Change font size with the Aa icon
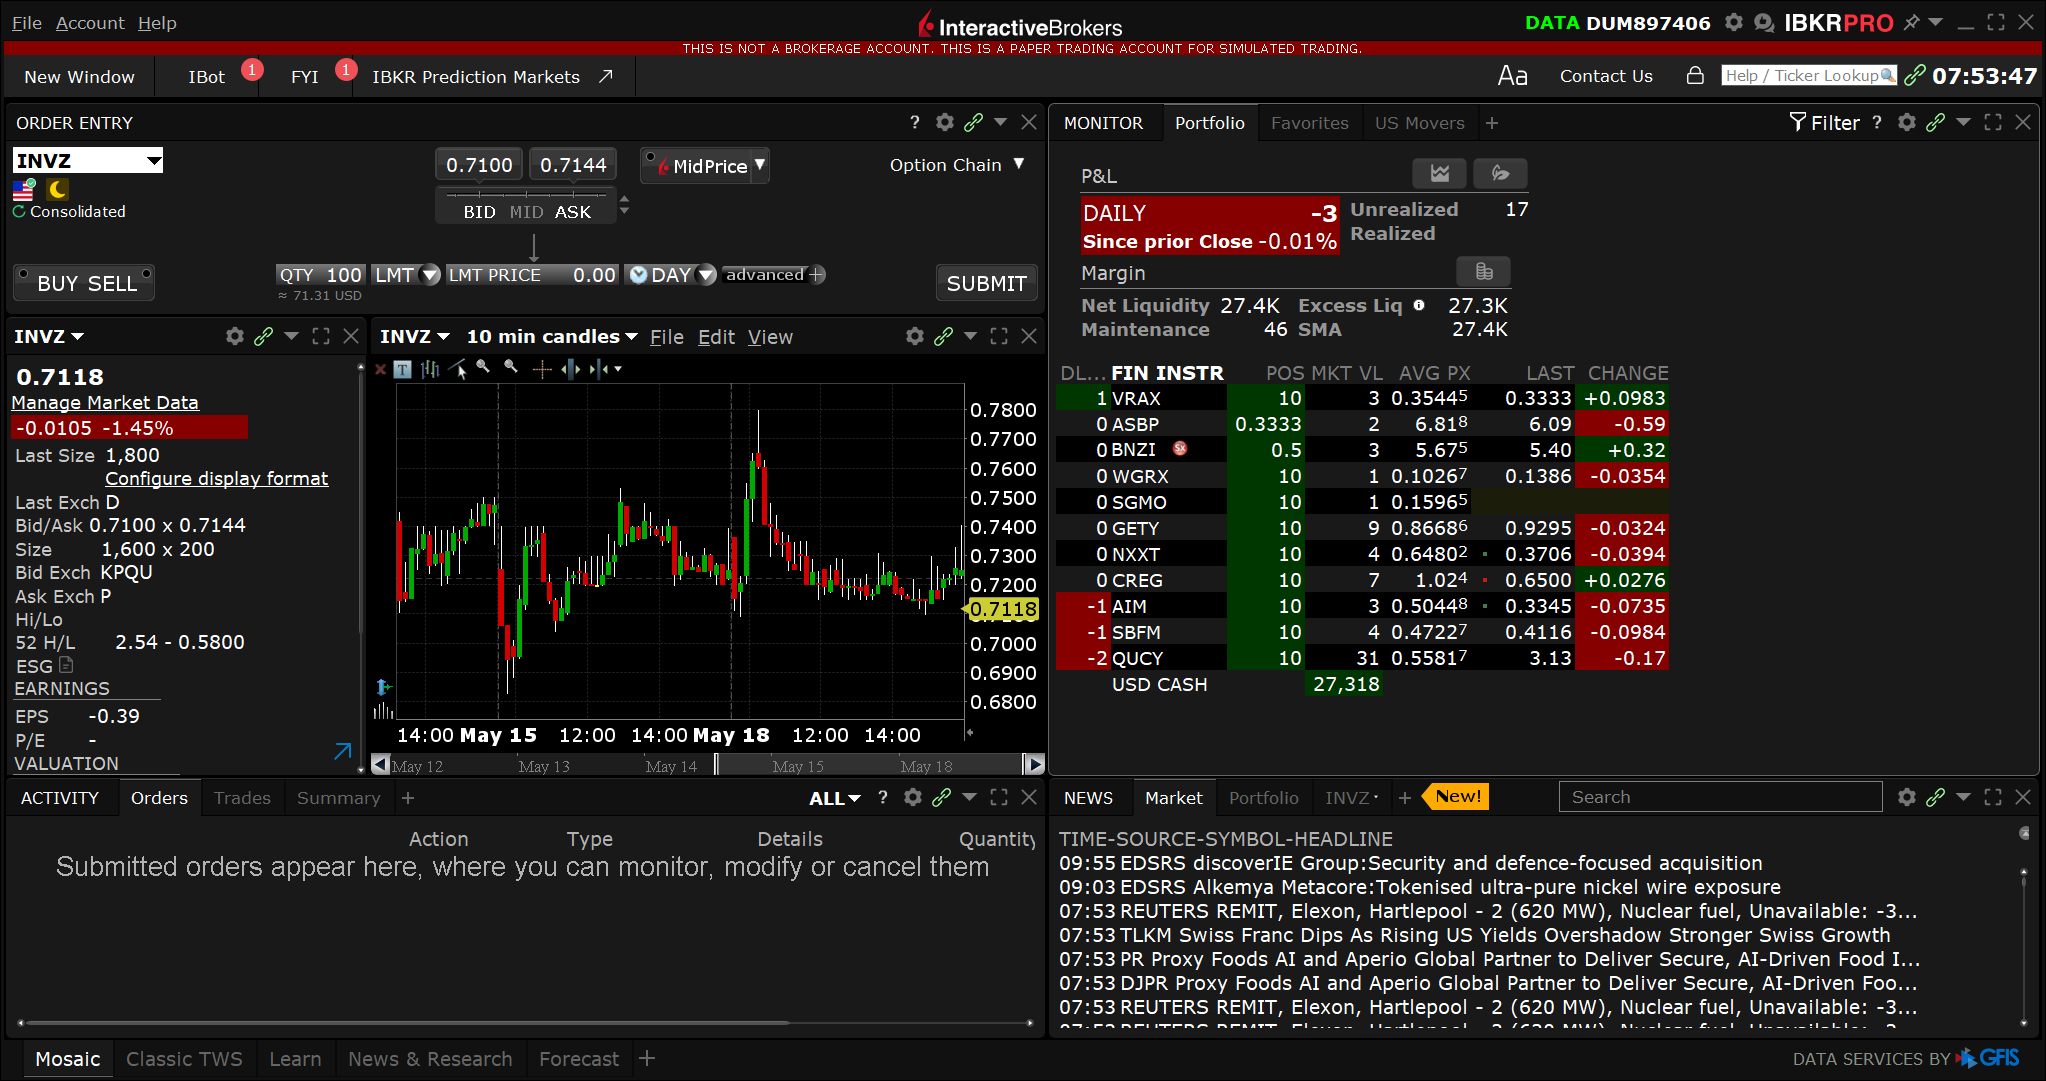Screen dimensions: 2046x1081 (1512, 76)
